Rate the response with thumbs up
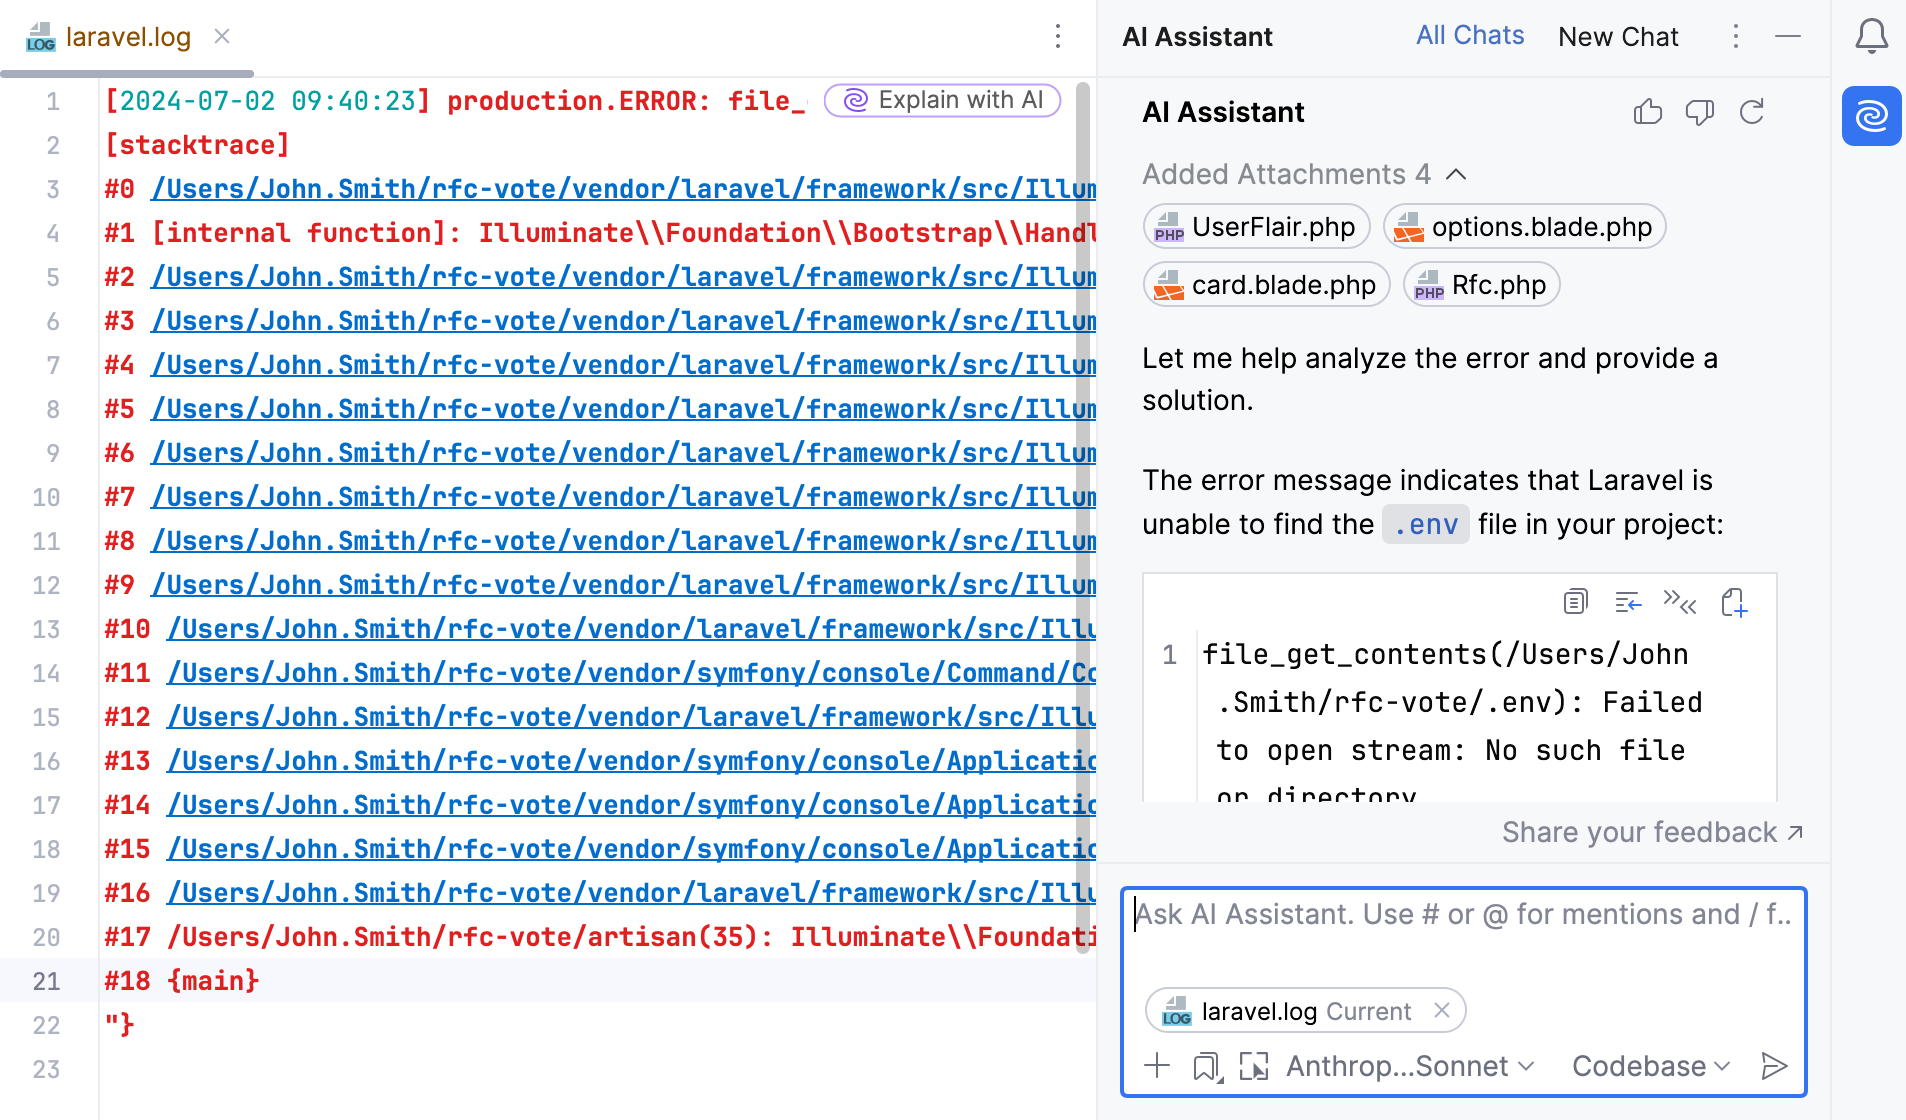Image resolution: width=1906 pixels, height=1120 pixels. (x=1647, y=112)
